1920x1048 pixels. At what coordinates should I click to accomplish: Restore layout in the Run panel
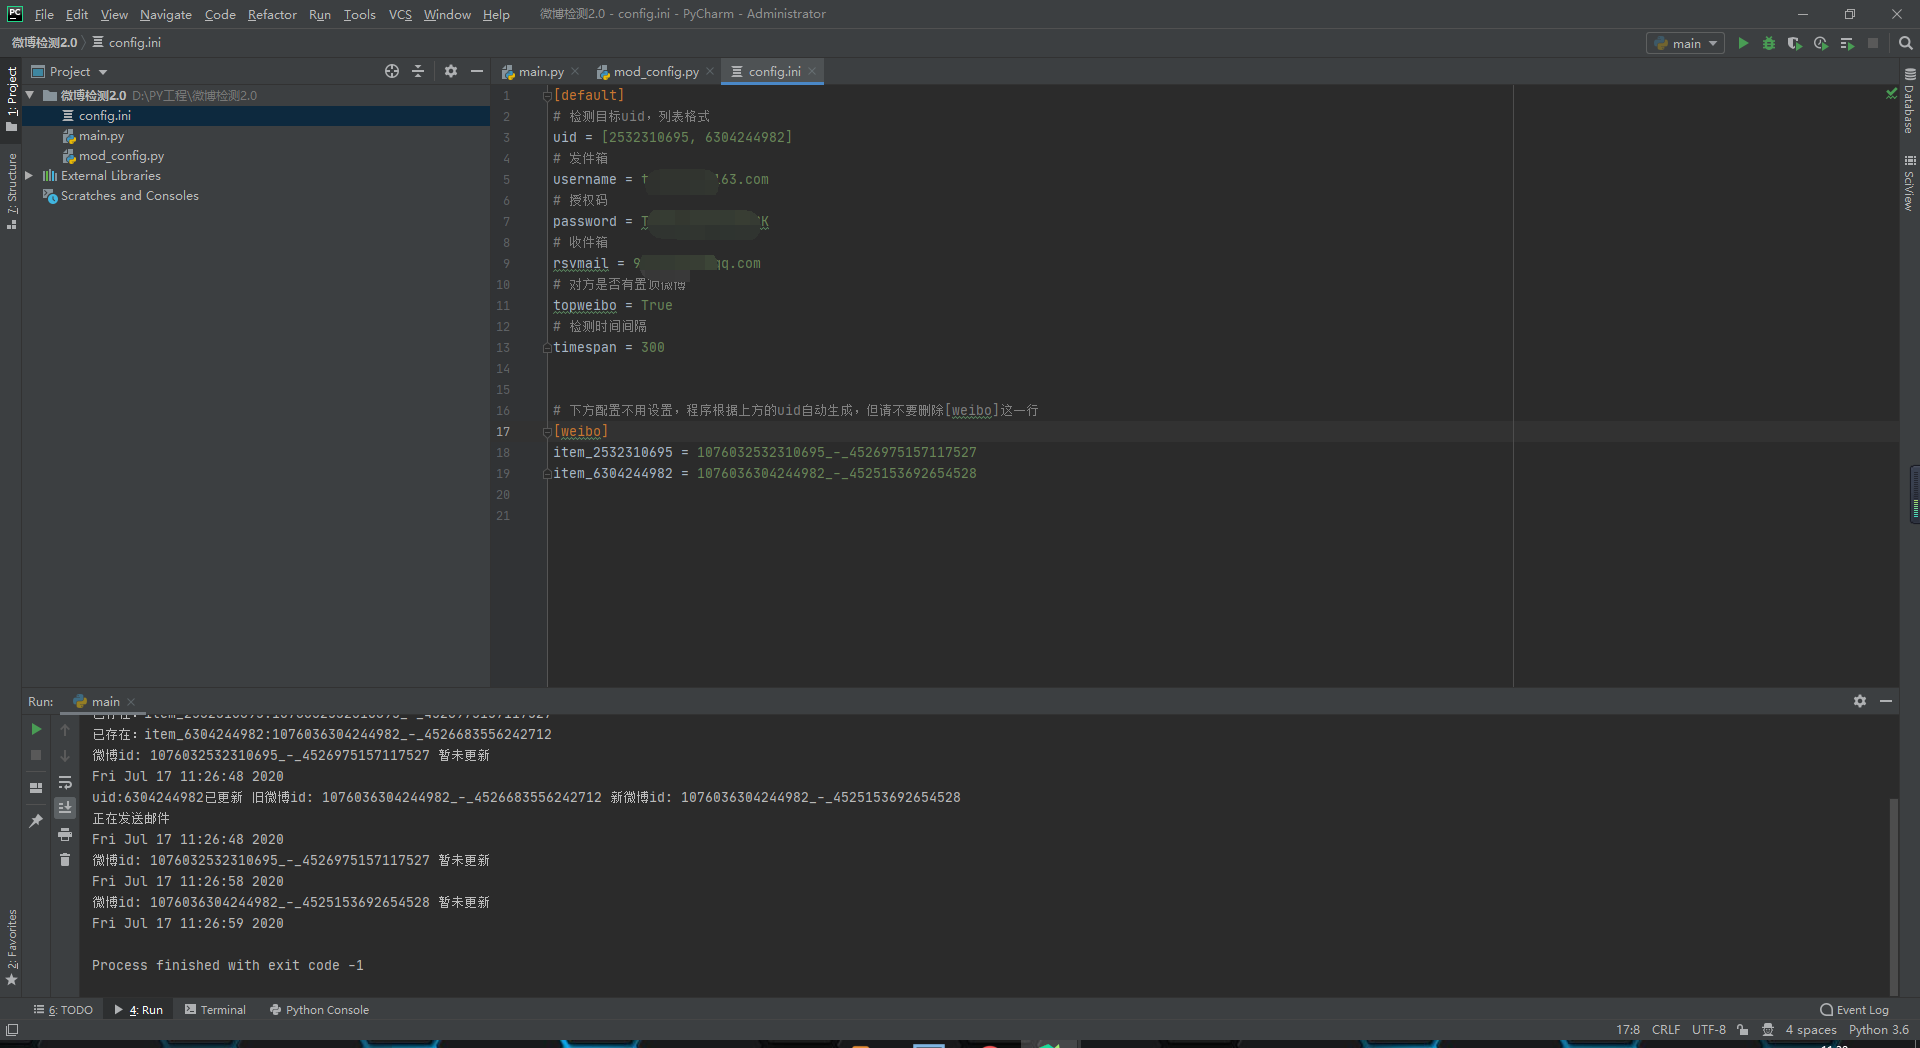pos(36,787)
